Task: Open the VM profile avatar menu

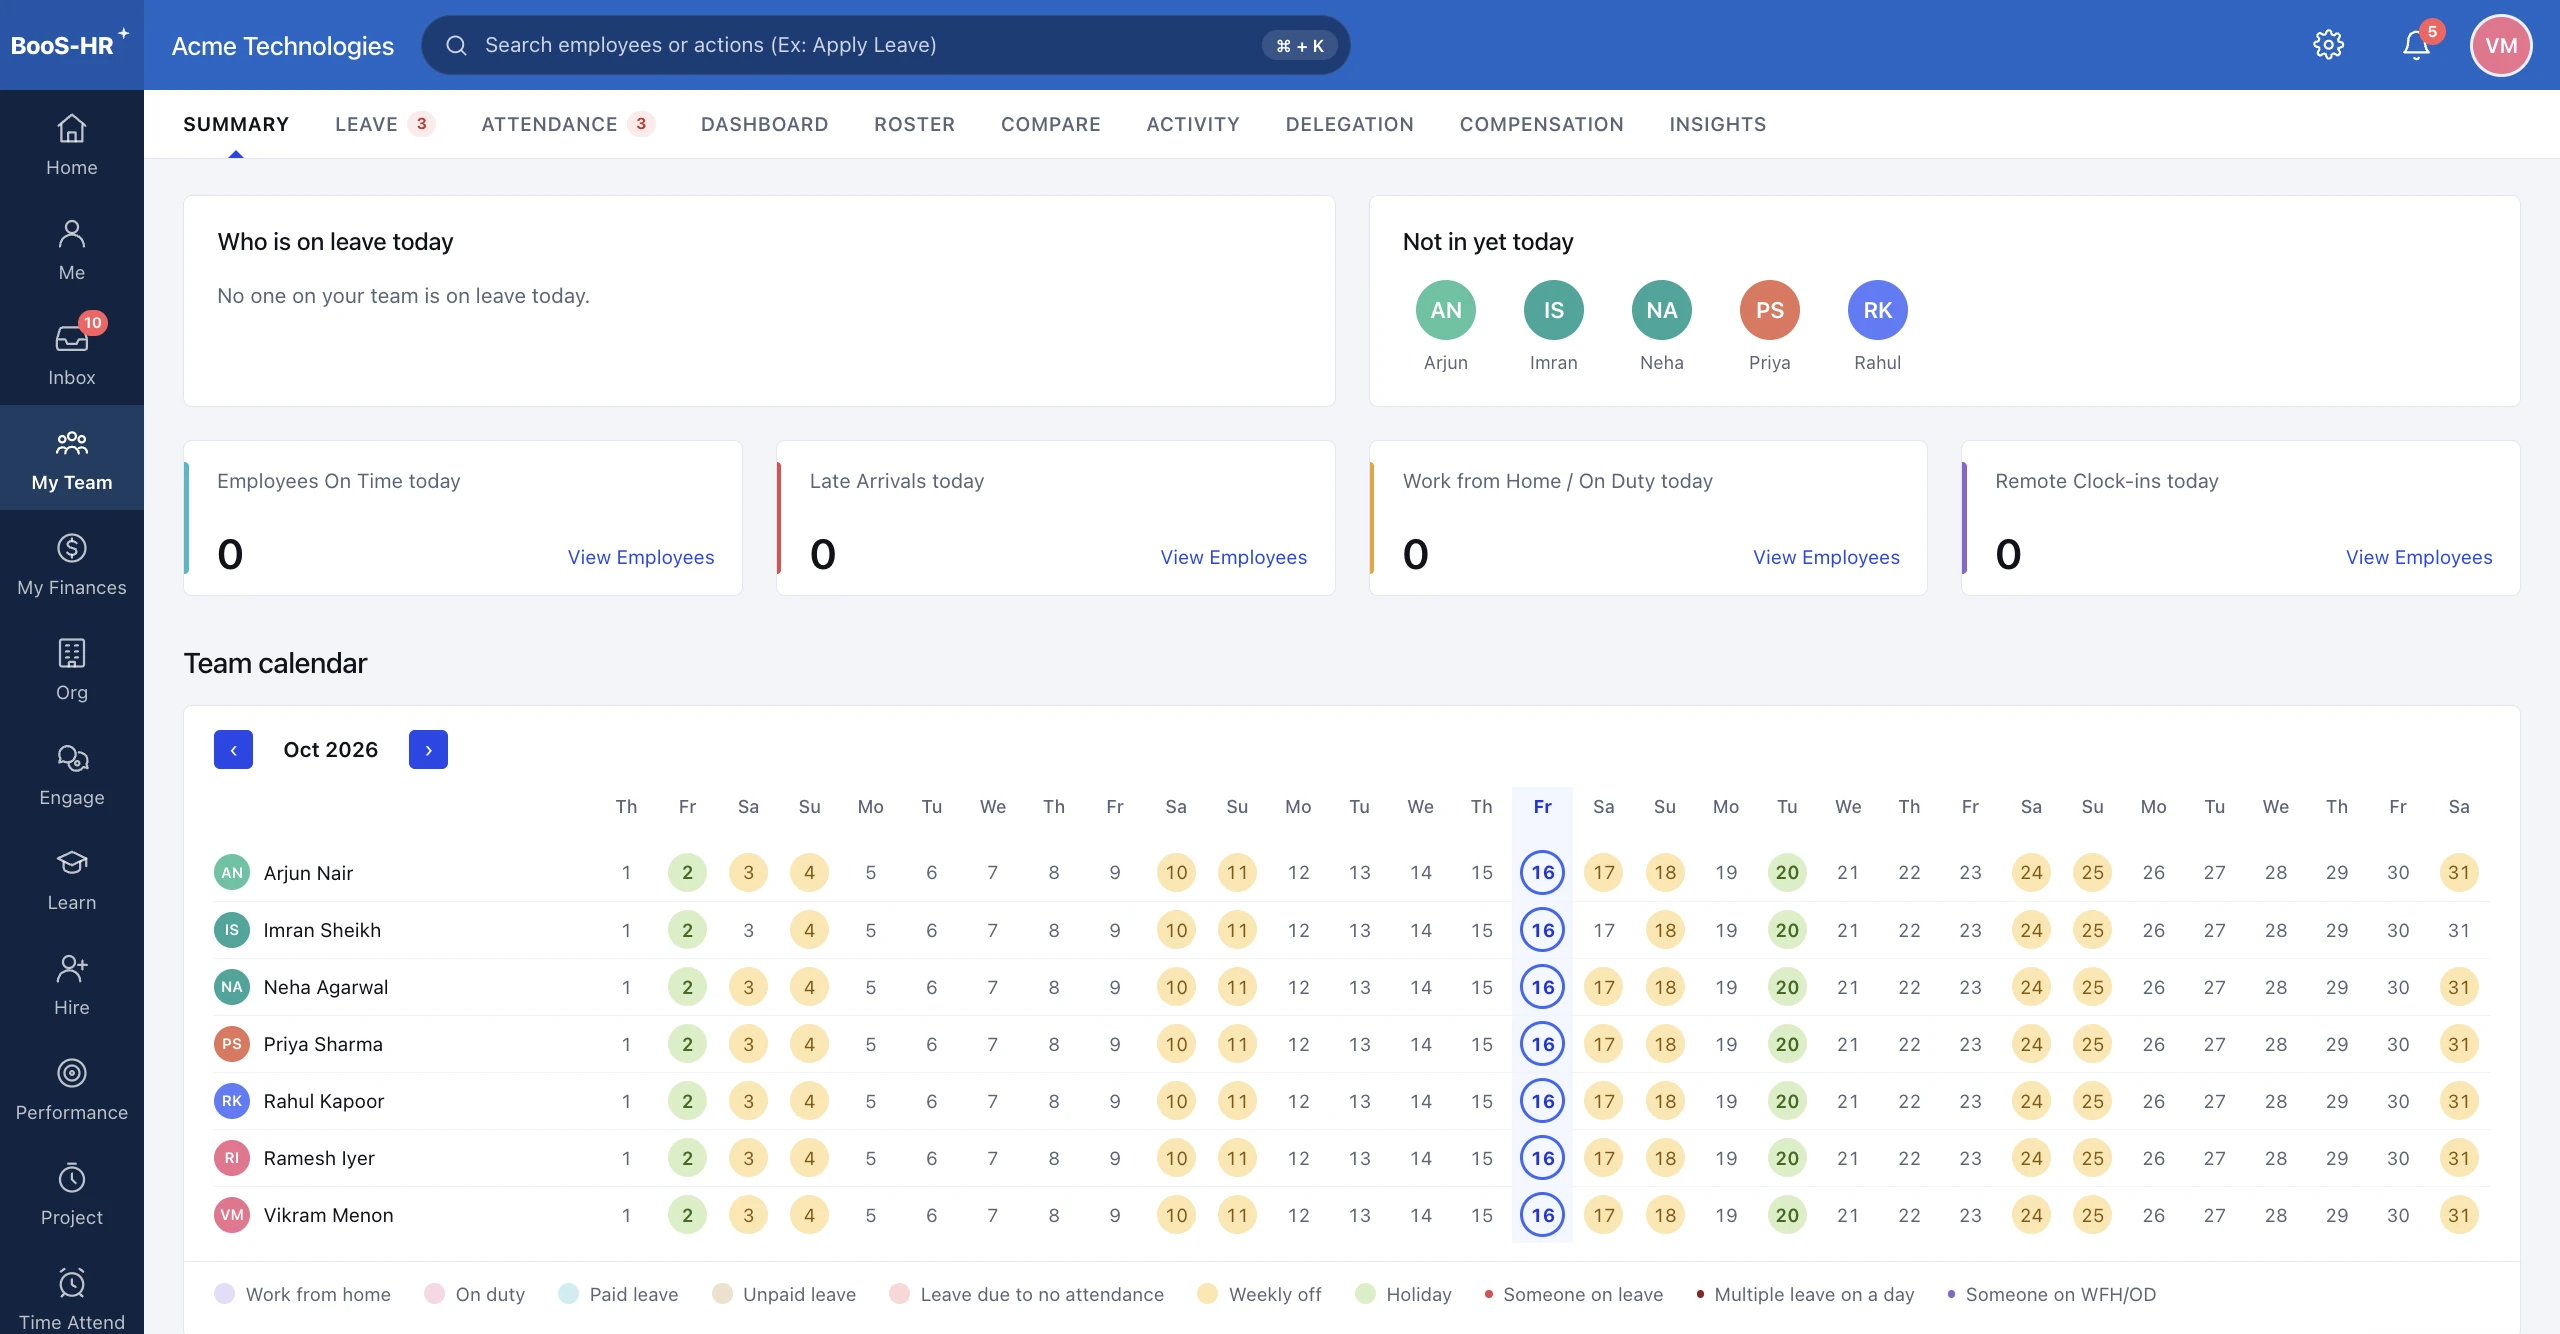Action: tap(2501, 45)
